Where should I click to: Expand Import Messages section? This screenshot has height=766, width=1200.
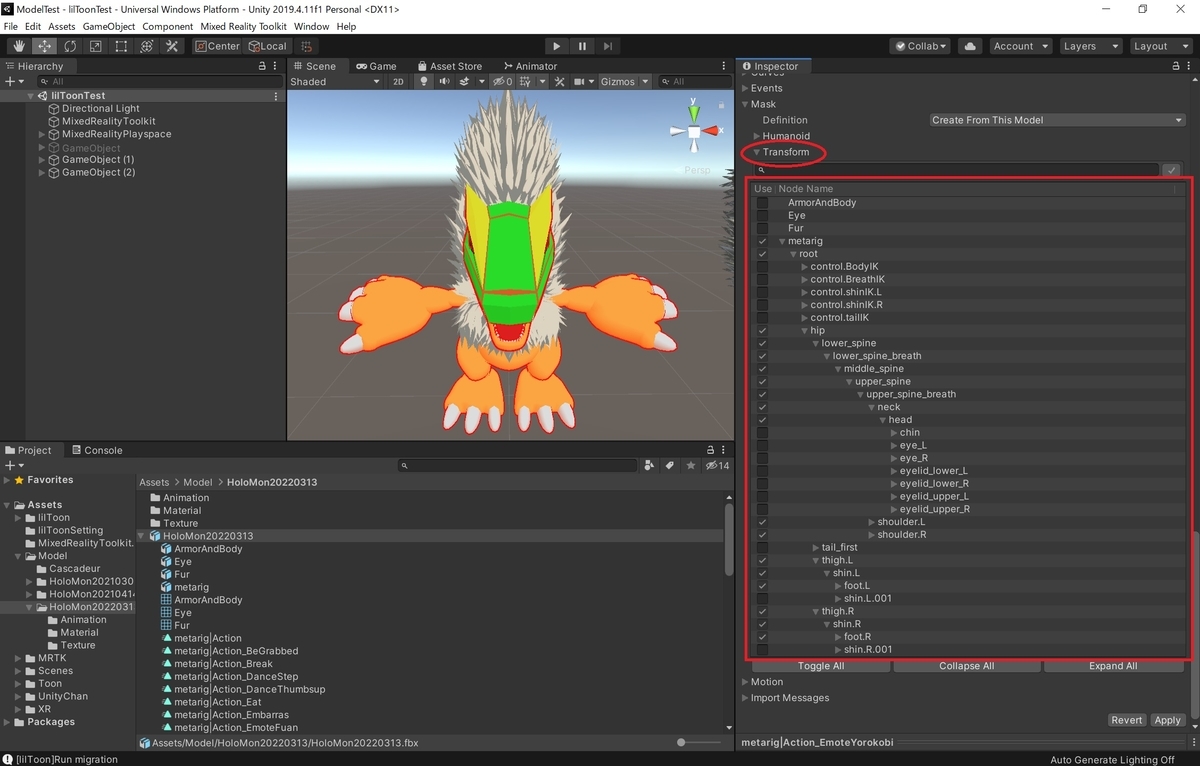[x=746, y=698]
